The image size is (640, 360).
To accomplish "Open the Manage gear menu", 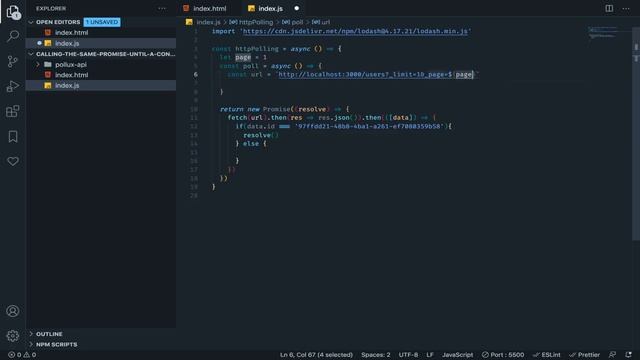I will pos(13,336).
